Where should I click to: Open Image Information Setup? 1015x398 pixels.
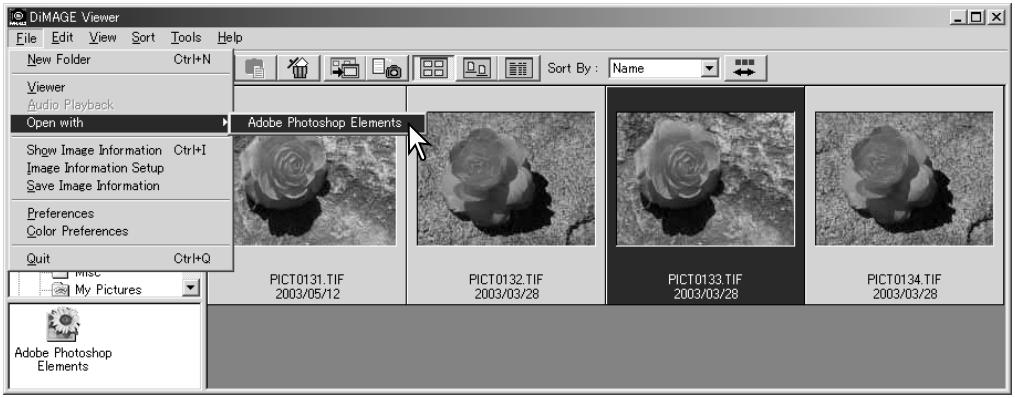pos(121,168)
